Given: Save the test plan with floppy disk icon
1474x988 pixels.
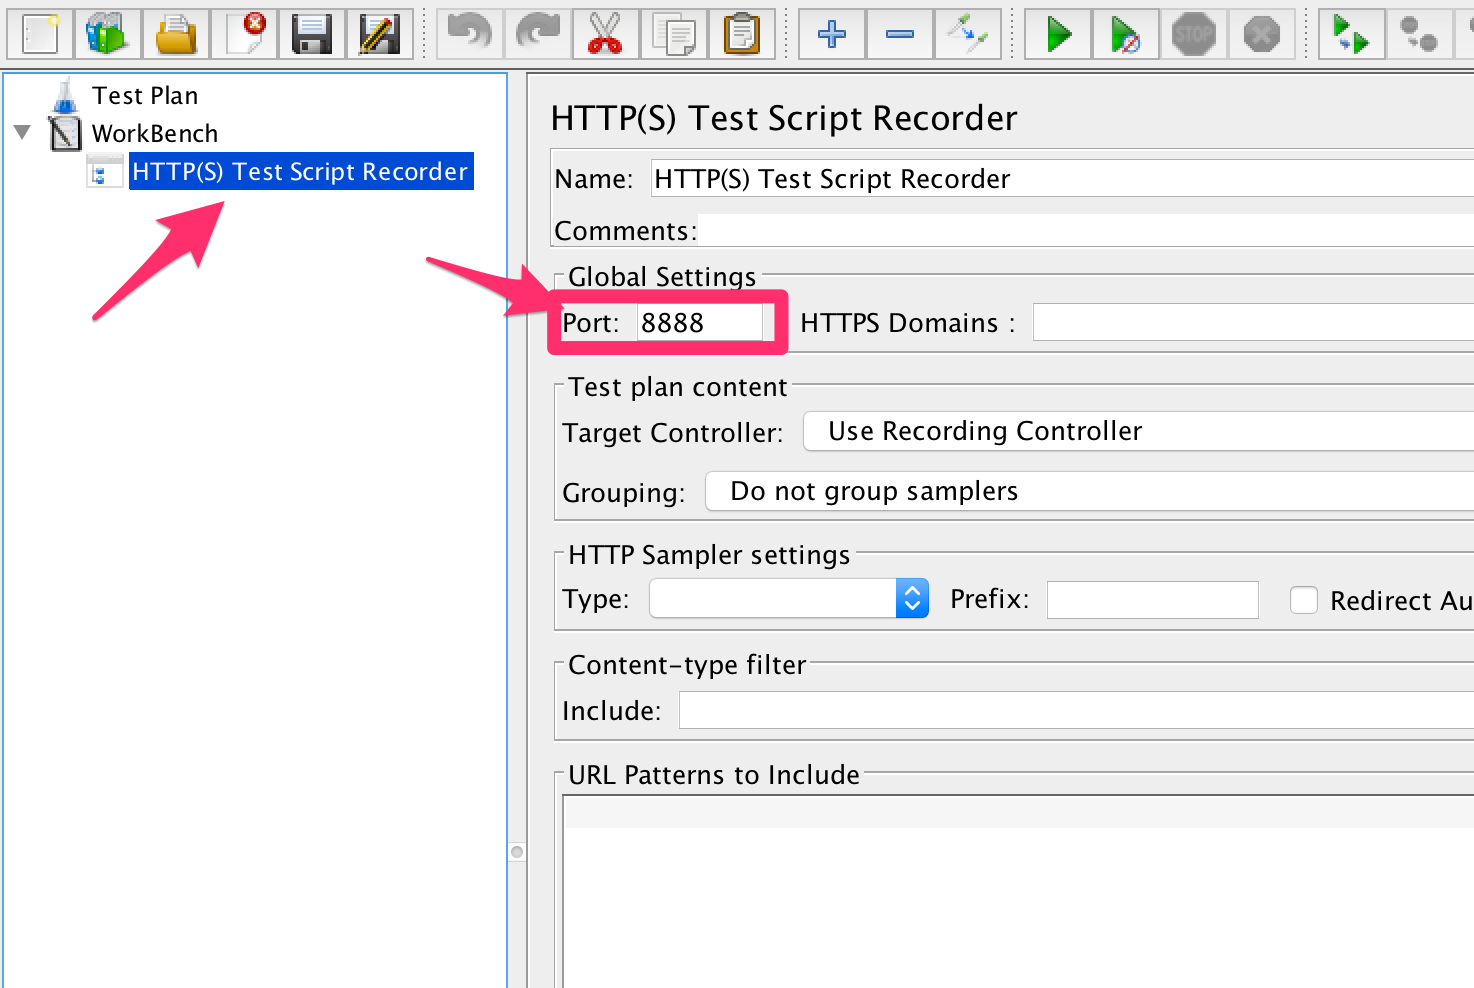Looking at the screenshot, I should [312, 33].
